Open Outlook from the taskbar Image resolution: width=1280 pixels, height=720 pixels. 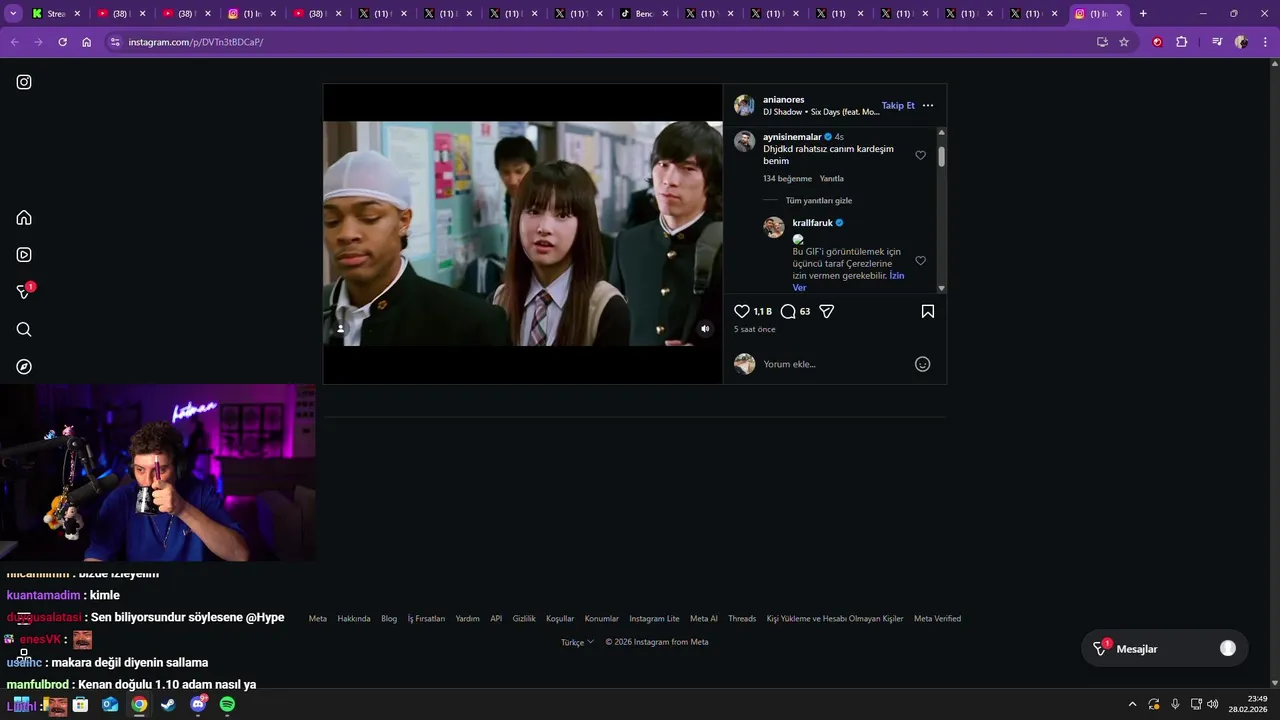[x=110, y=704]
